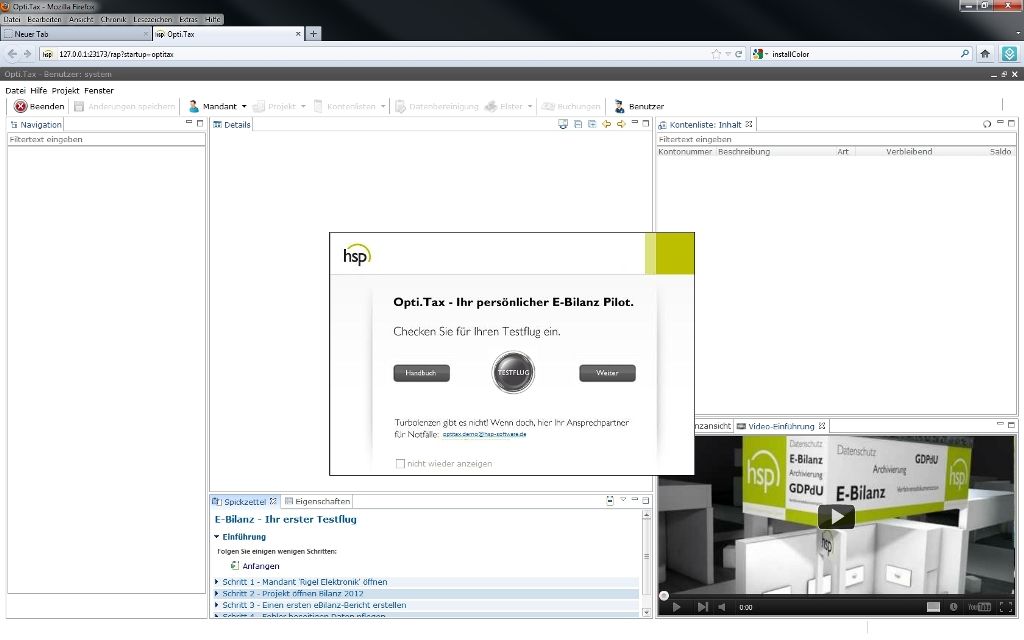
Task: Click the Kontenliste filter text field
Action: coord(836,139)
